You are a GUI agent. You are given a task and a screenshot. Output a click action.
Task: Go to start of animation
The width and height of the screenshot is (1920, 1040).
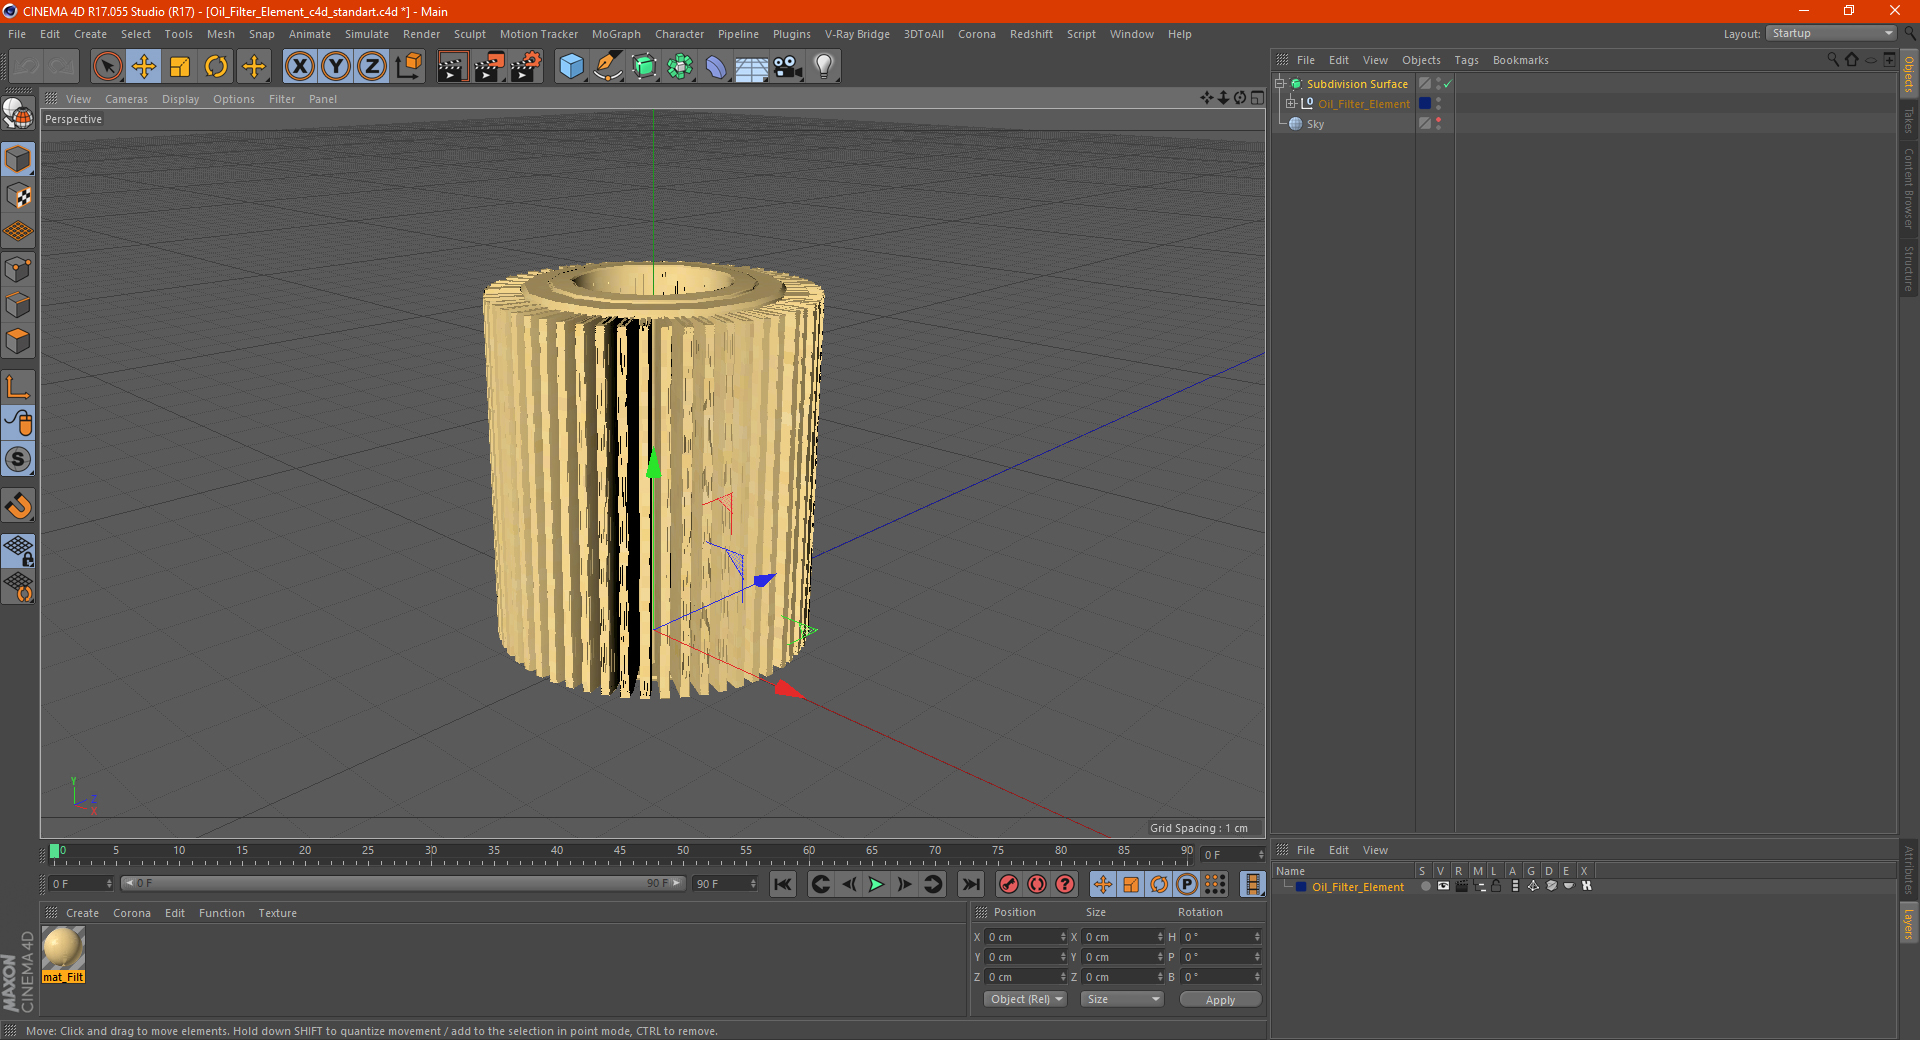pos(783,884)
